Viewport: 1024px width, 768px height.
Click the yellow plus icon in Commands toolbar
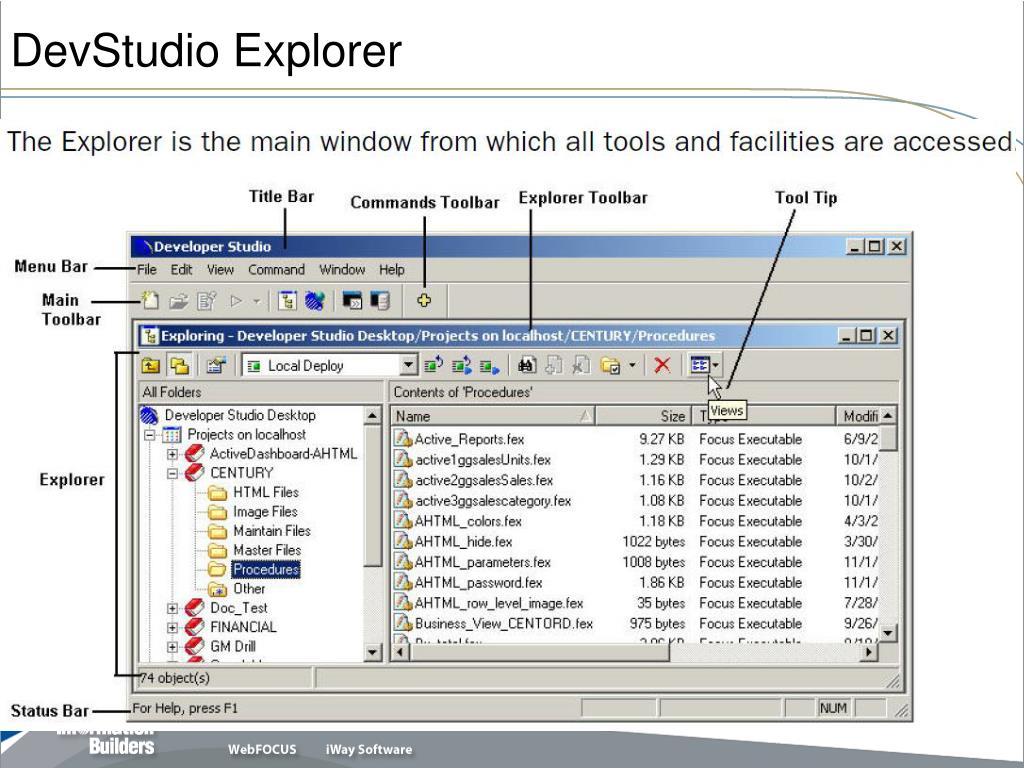[x=424, y=300]
